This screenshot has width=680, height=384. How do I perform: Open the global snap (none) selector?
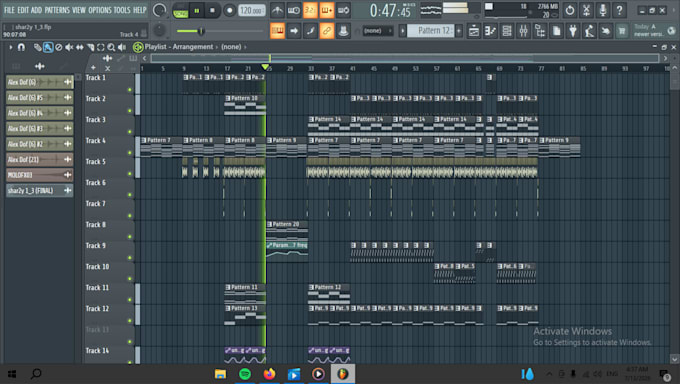(x=378, y=31)
